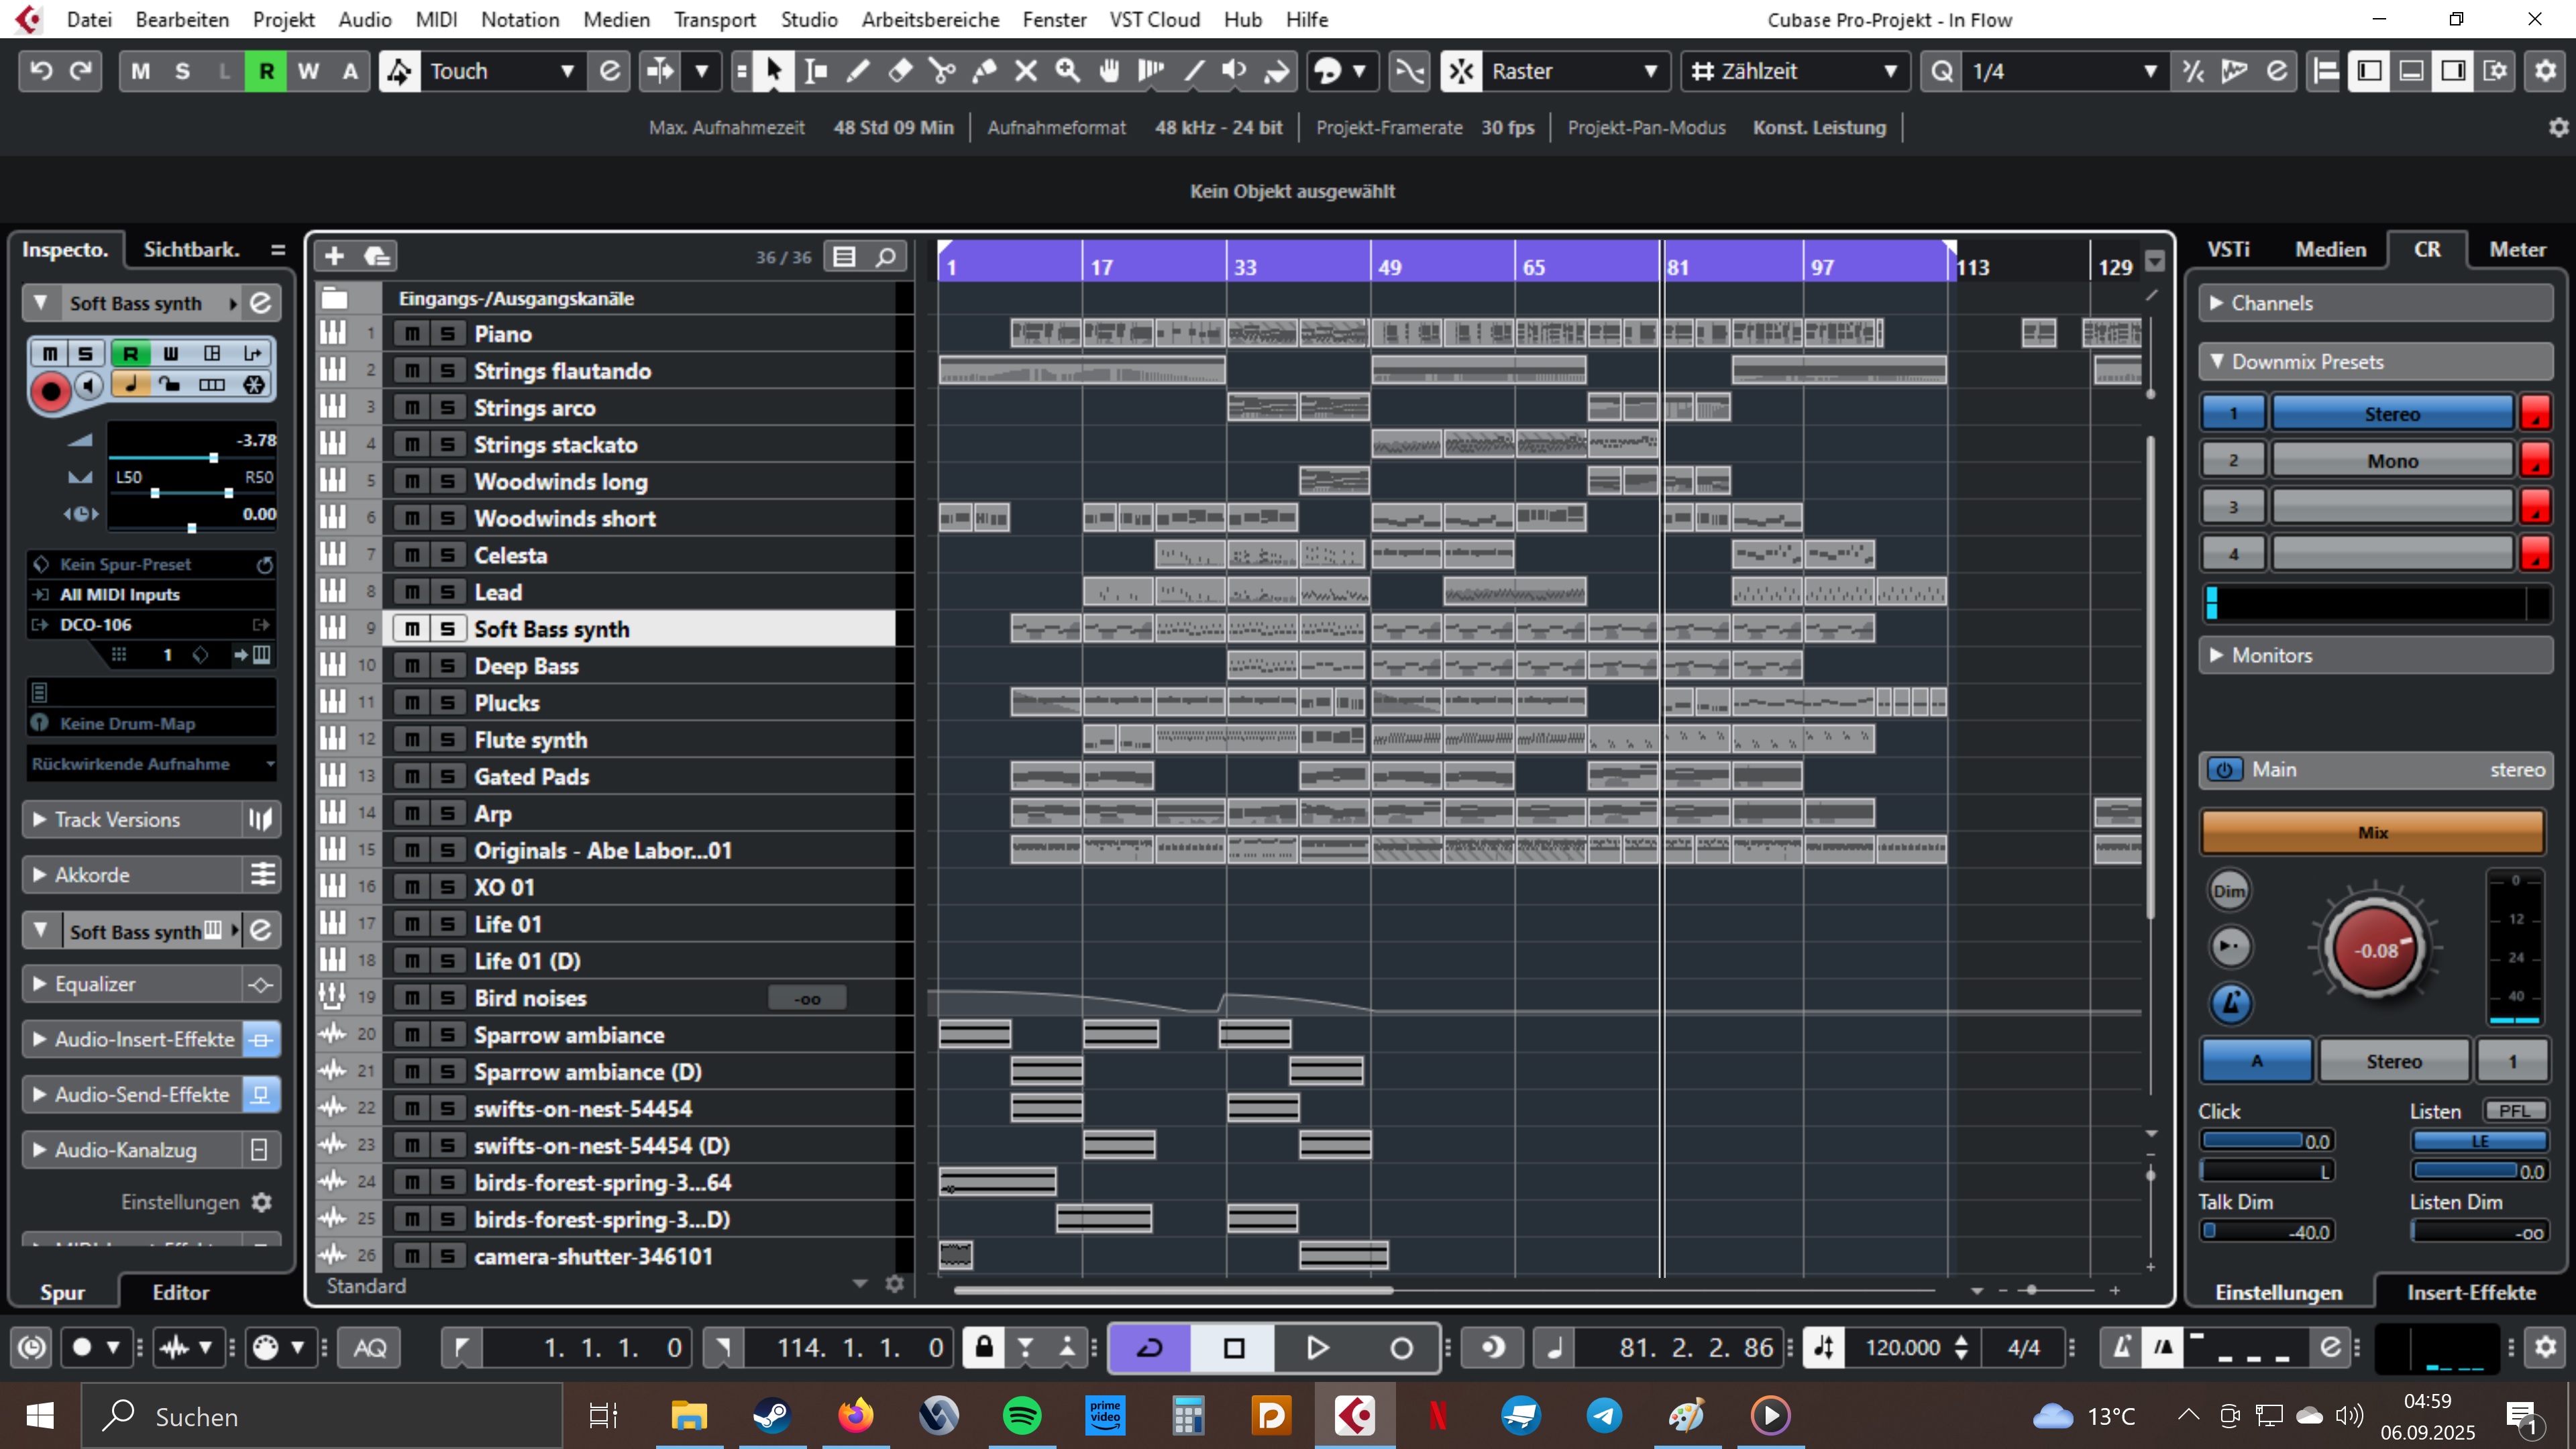
Task: Click the Mono downmix preset button
Action: pos(2391,461)
